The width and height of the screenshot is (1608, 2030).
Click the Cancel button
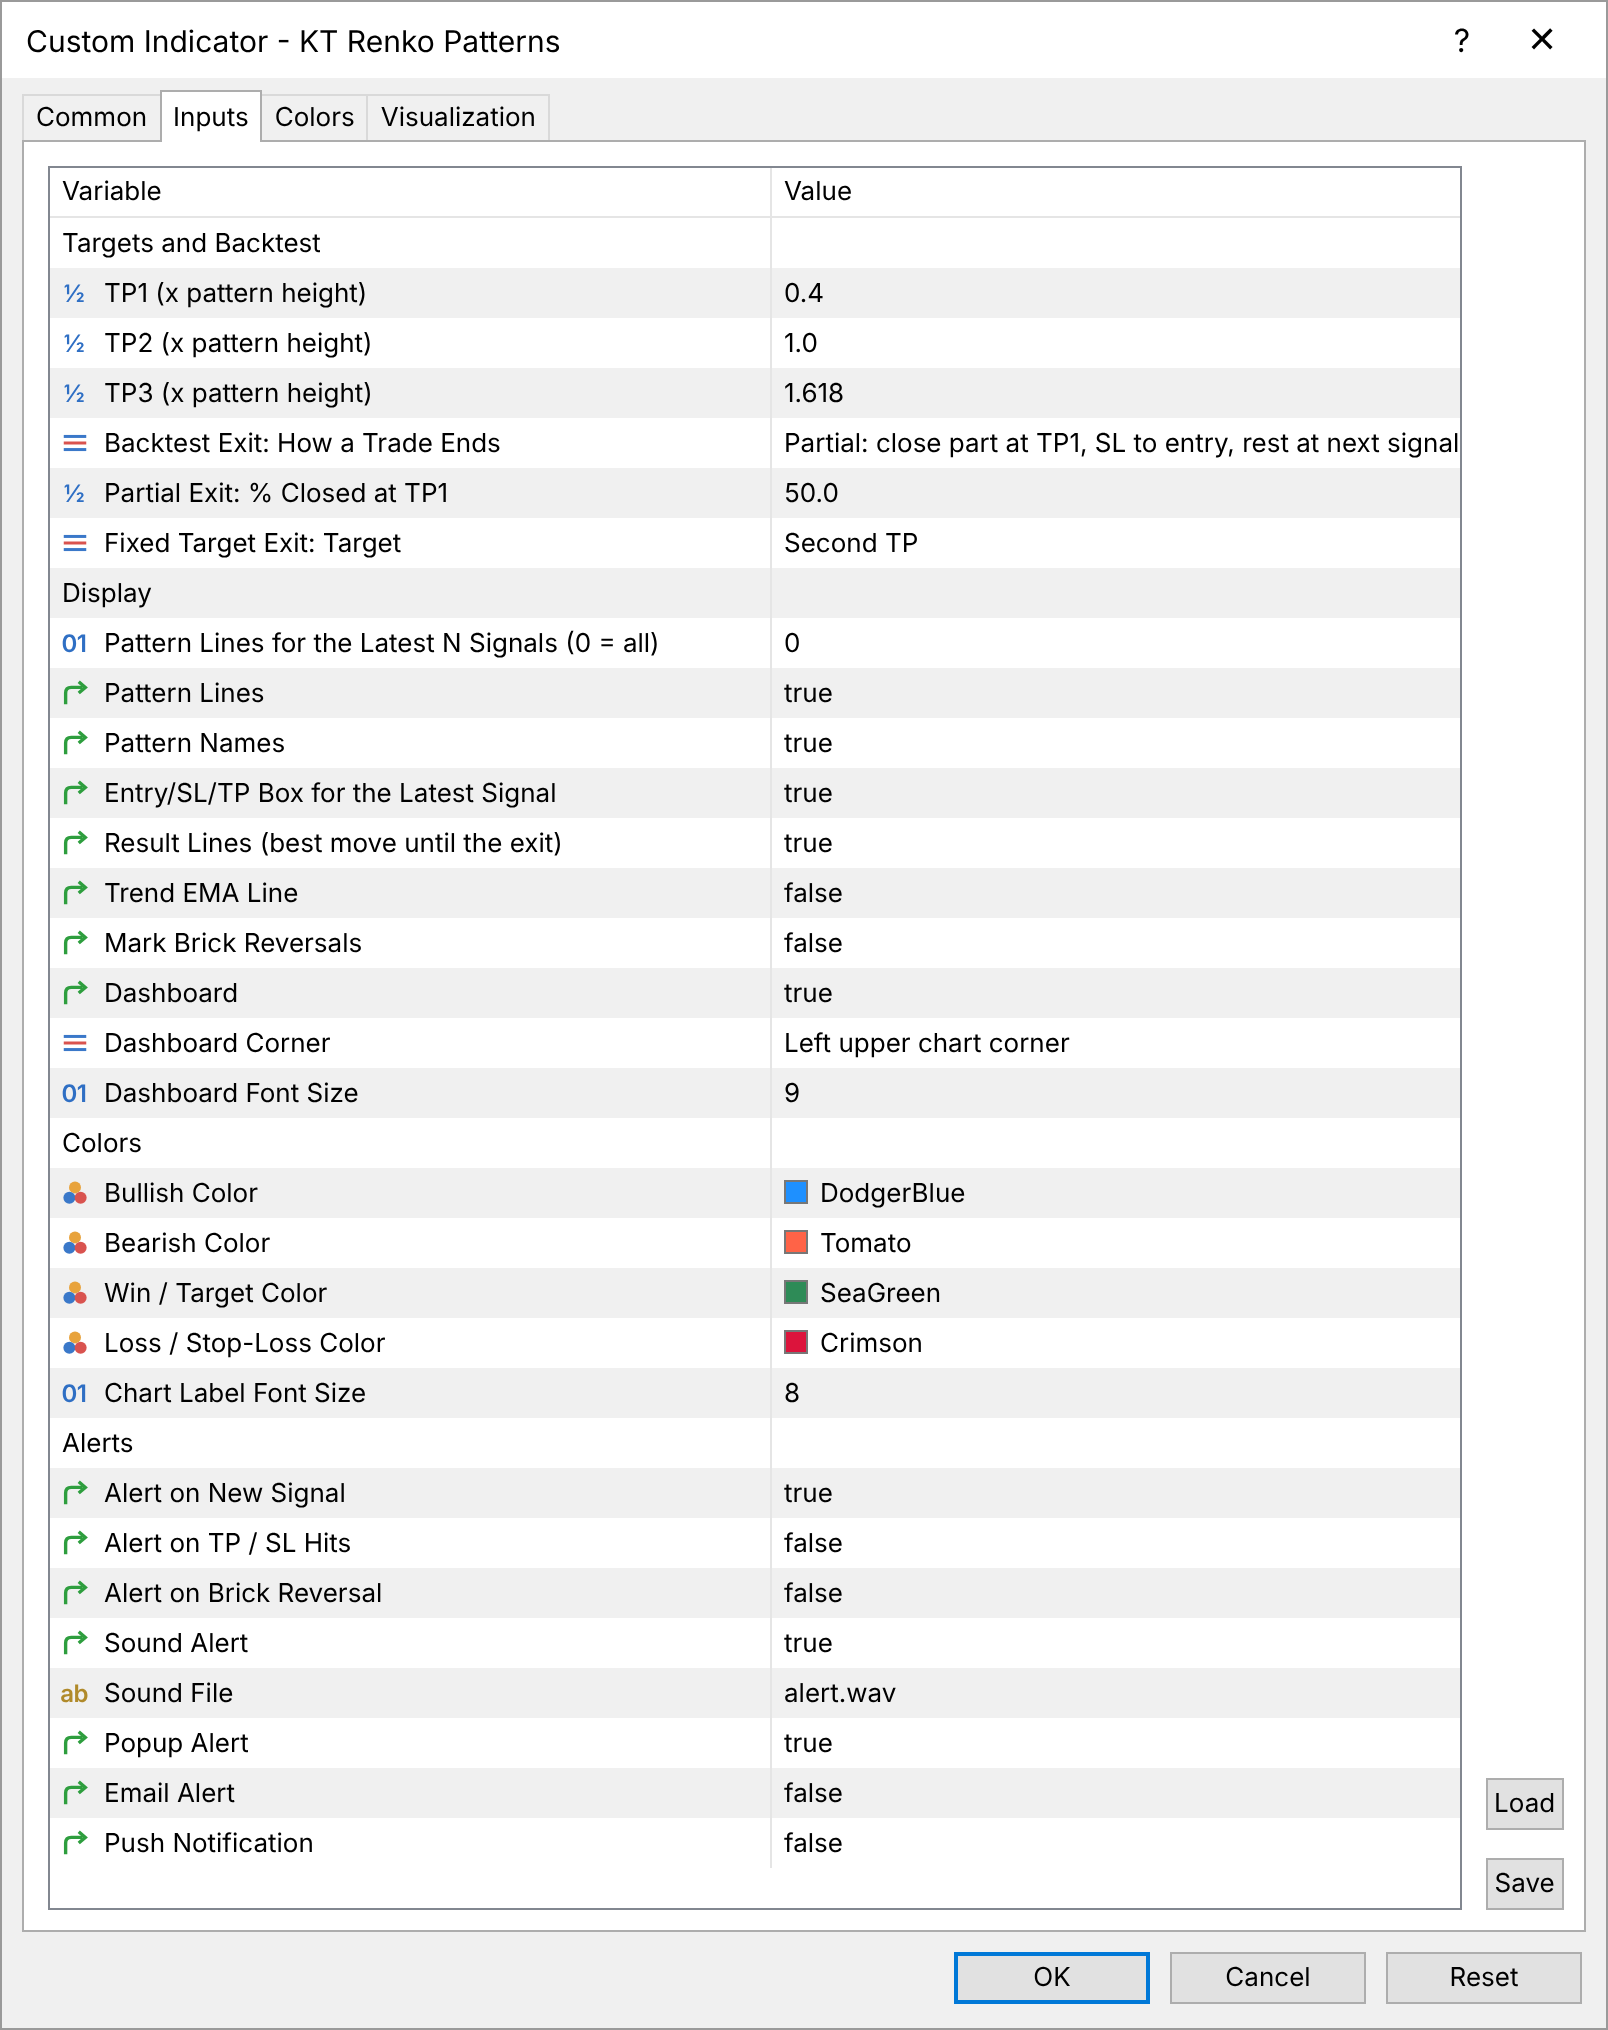point(1267,1977)
